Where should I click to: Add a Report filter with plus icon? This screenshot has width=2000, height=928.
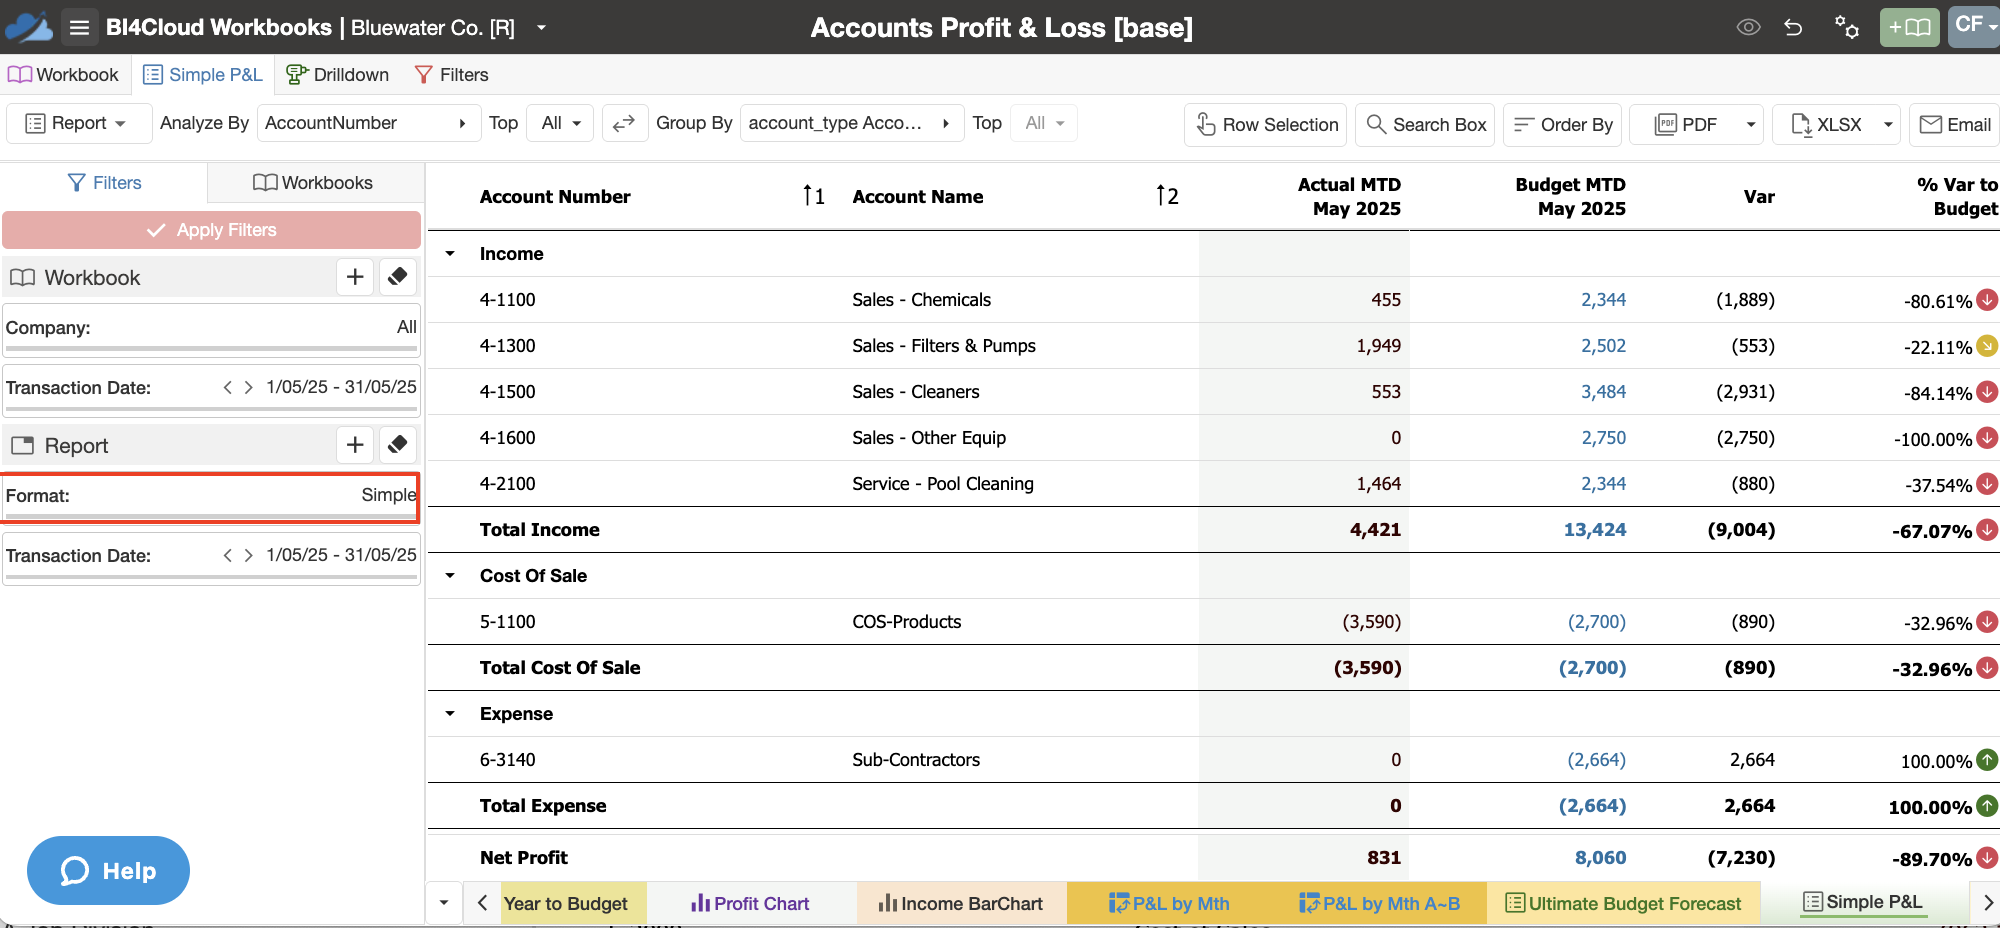tap(355, 445)
